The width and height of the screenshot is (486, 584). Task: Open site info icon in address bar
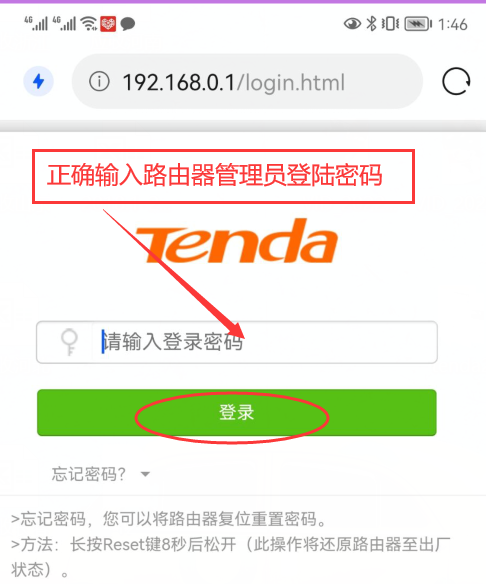tap(99, 82)
